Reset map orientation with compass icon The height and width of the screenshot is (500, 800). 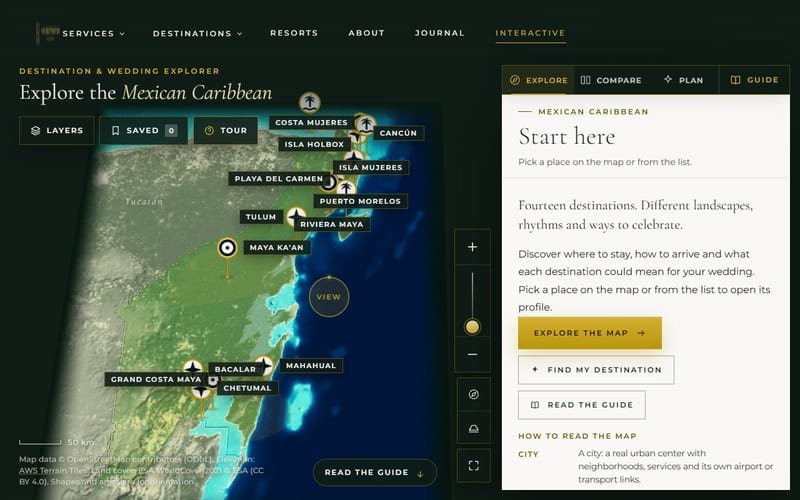point(473,394)
